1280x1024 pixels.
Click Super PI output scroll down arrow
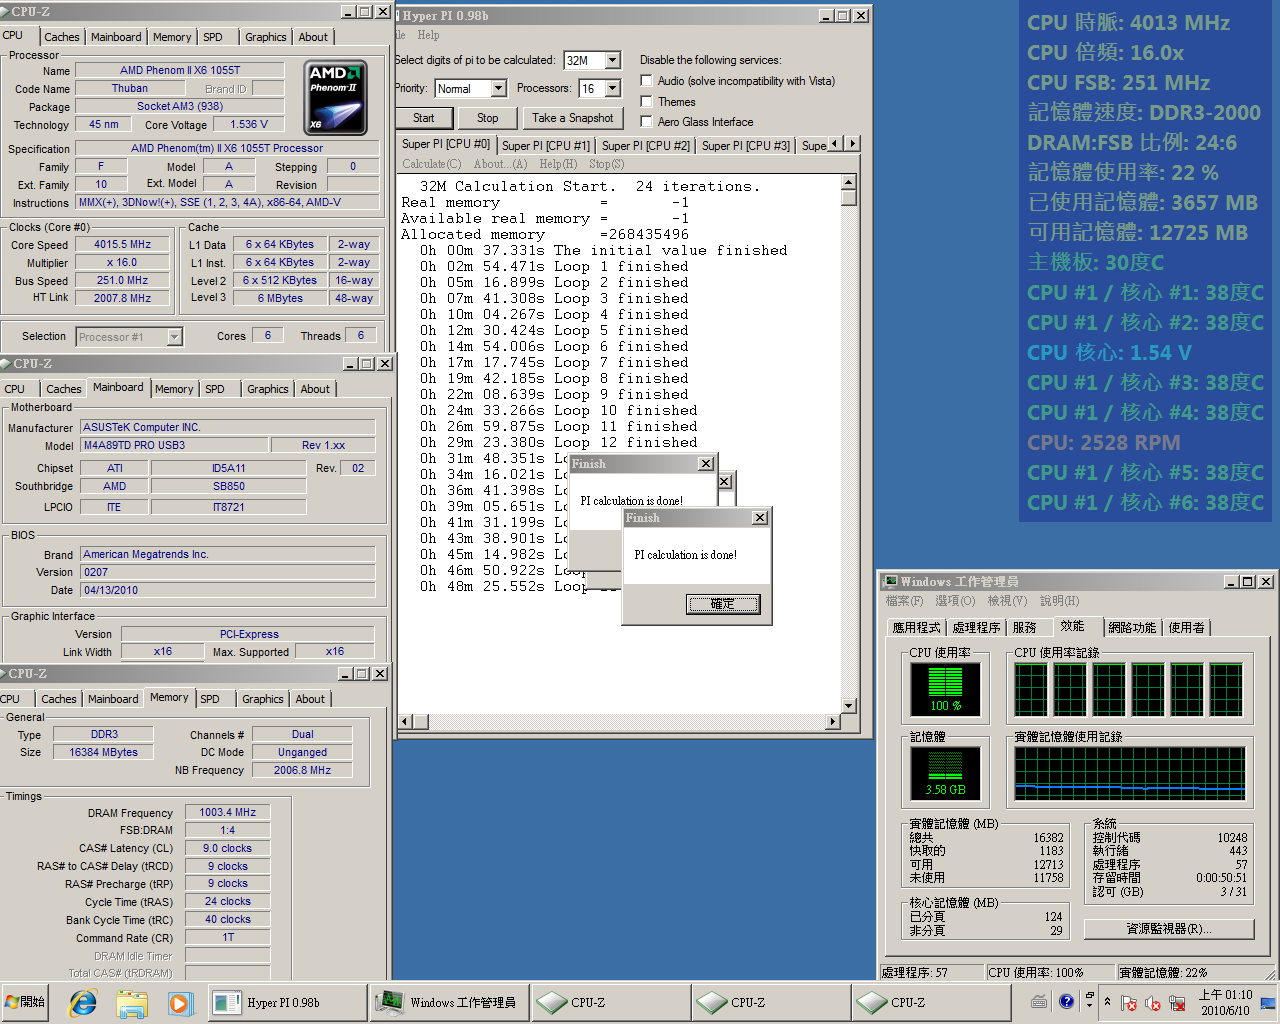coord(848,706)
